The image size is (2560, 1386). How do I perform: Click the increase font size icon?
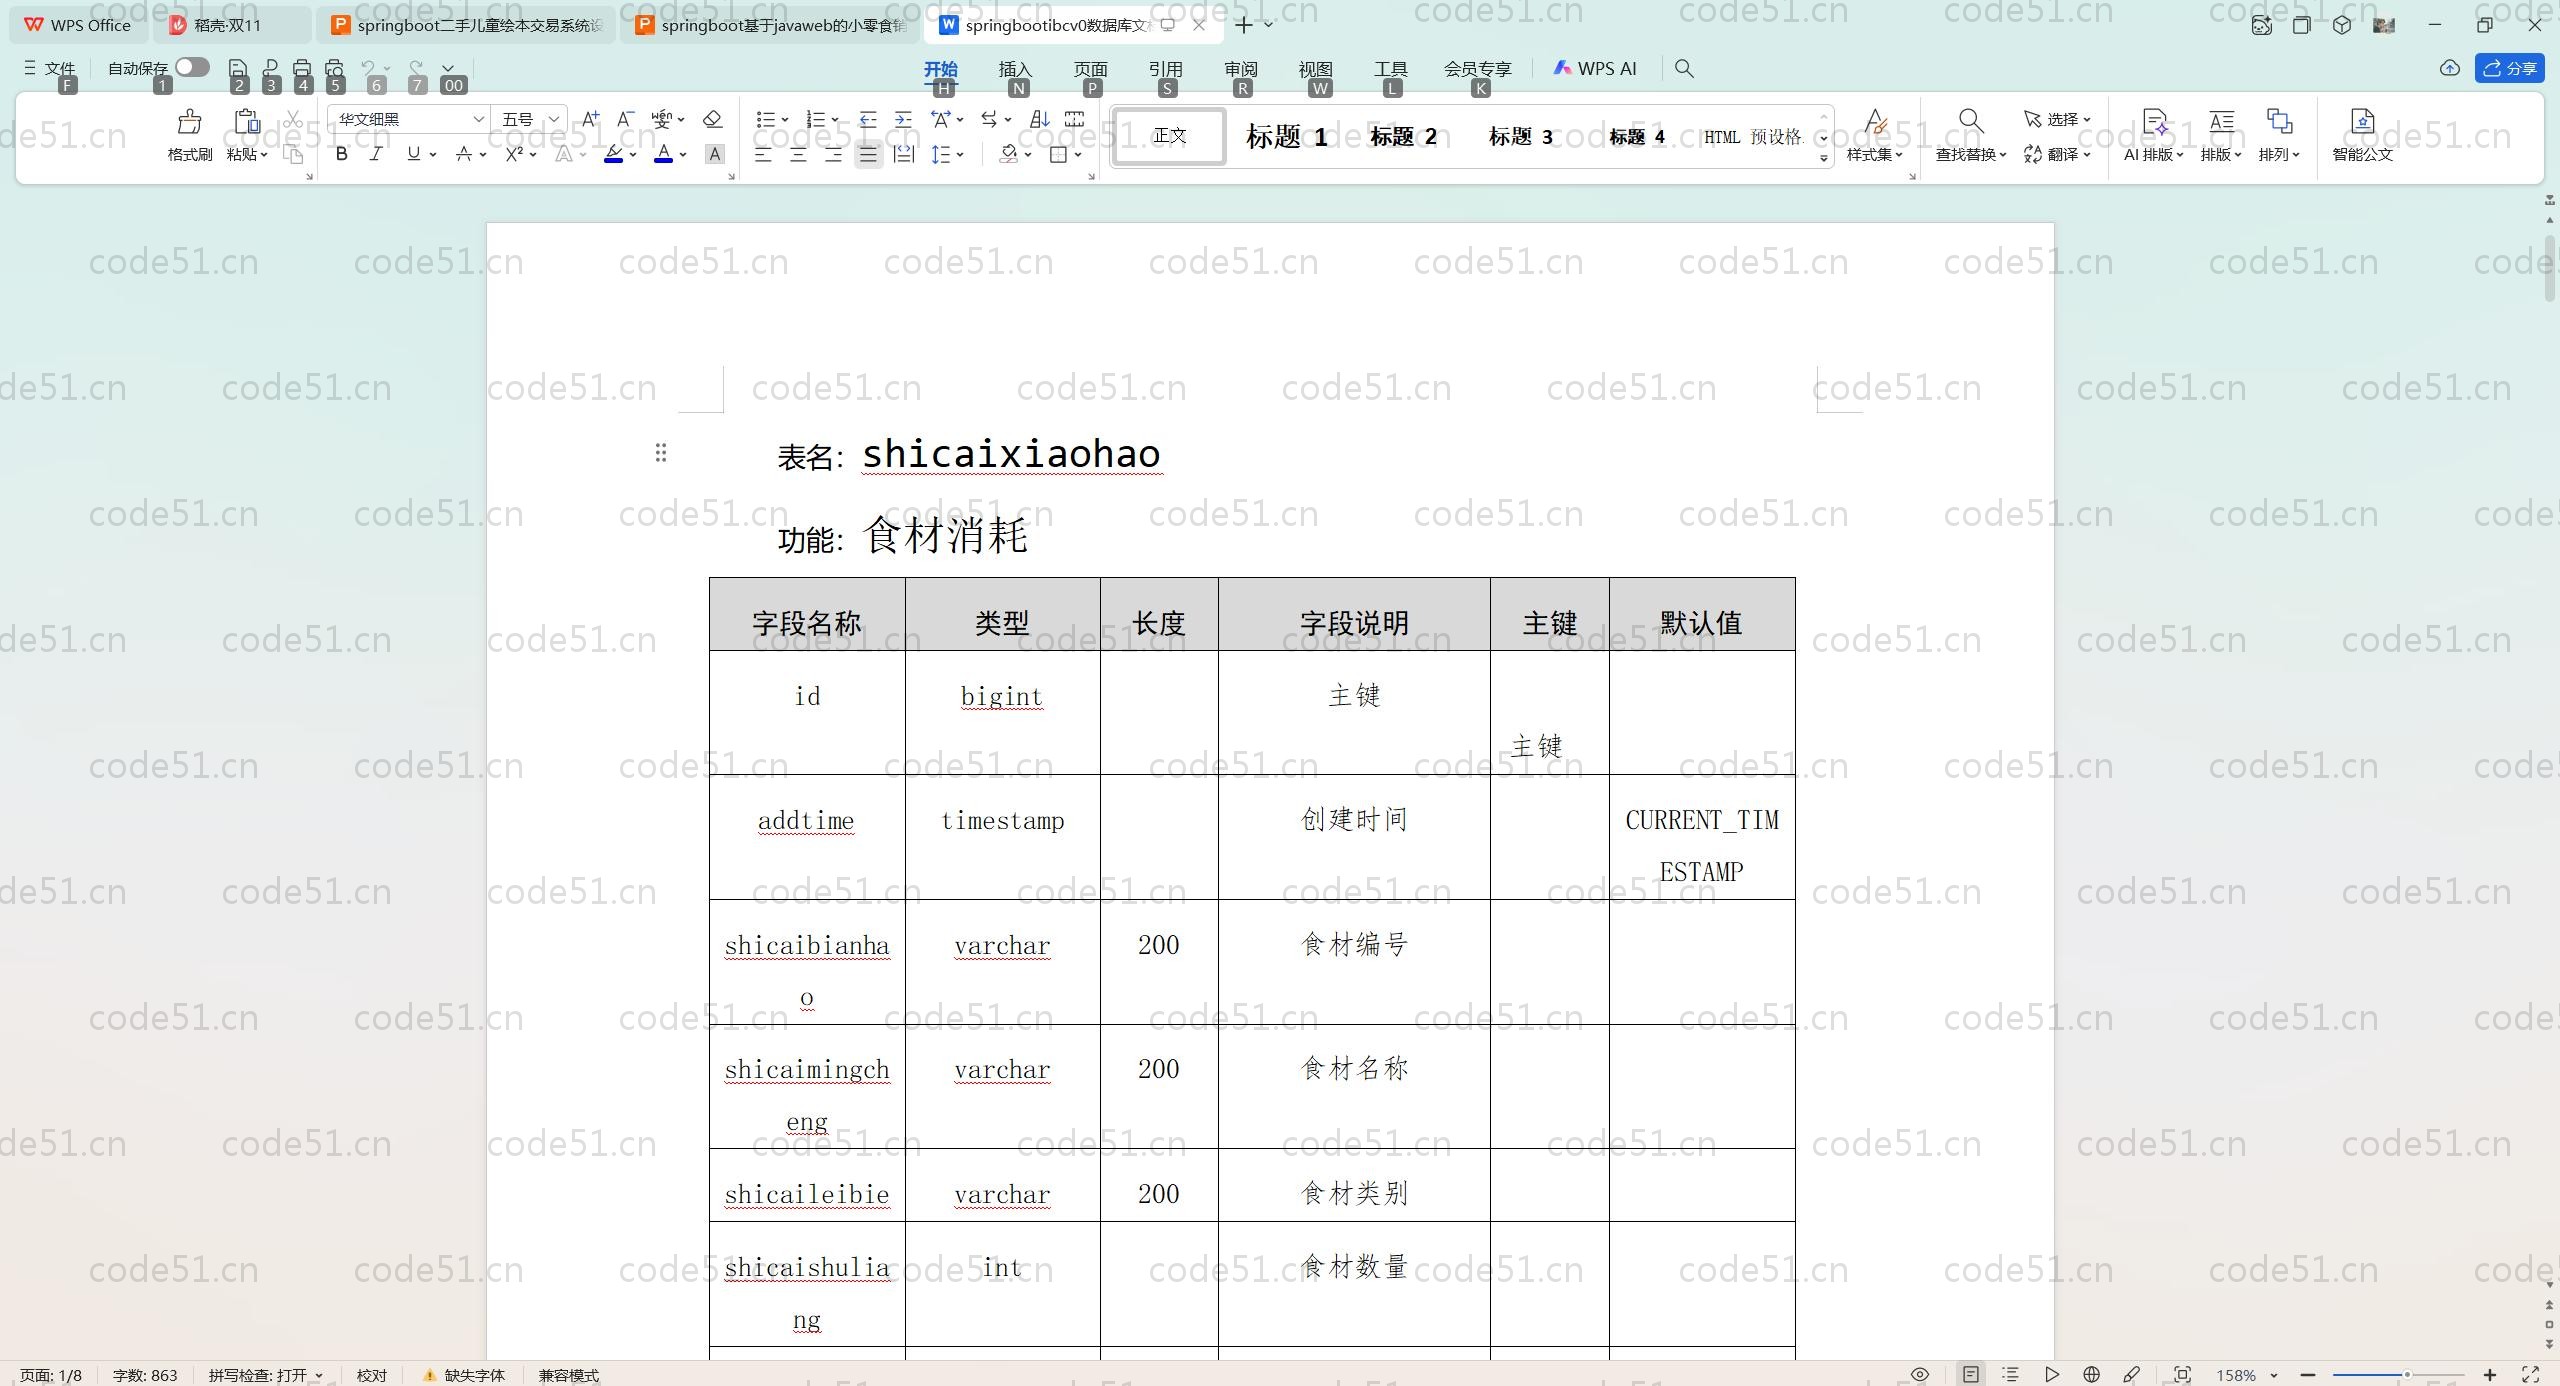coord(590,119)
